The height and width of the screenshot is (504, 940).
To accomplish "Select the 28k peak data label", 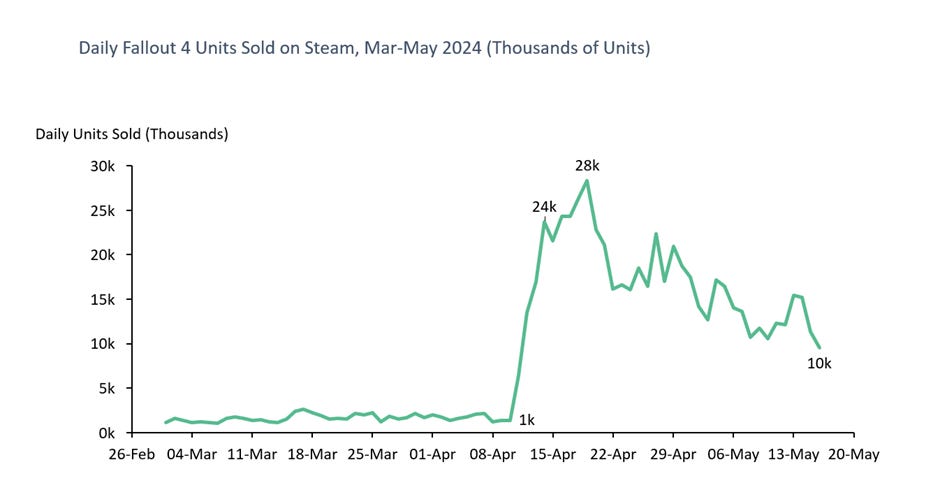I will [x=586, y=165].
